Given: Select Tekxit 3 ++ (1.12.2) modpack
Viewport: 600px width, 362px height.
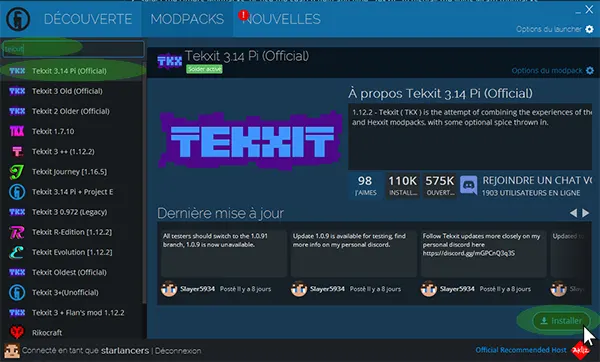Looking at the screenshot, I should [72, 152].
